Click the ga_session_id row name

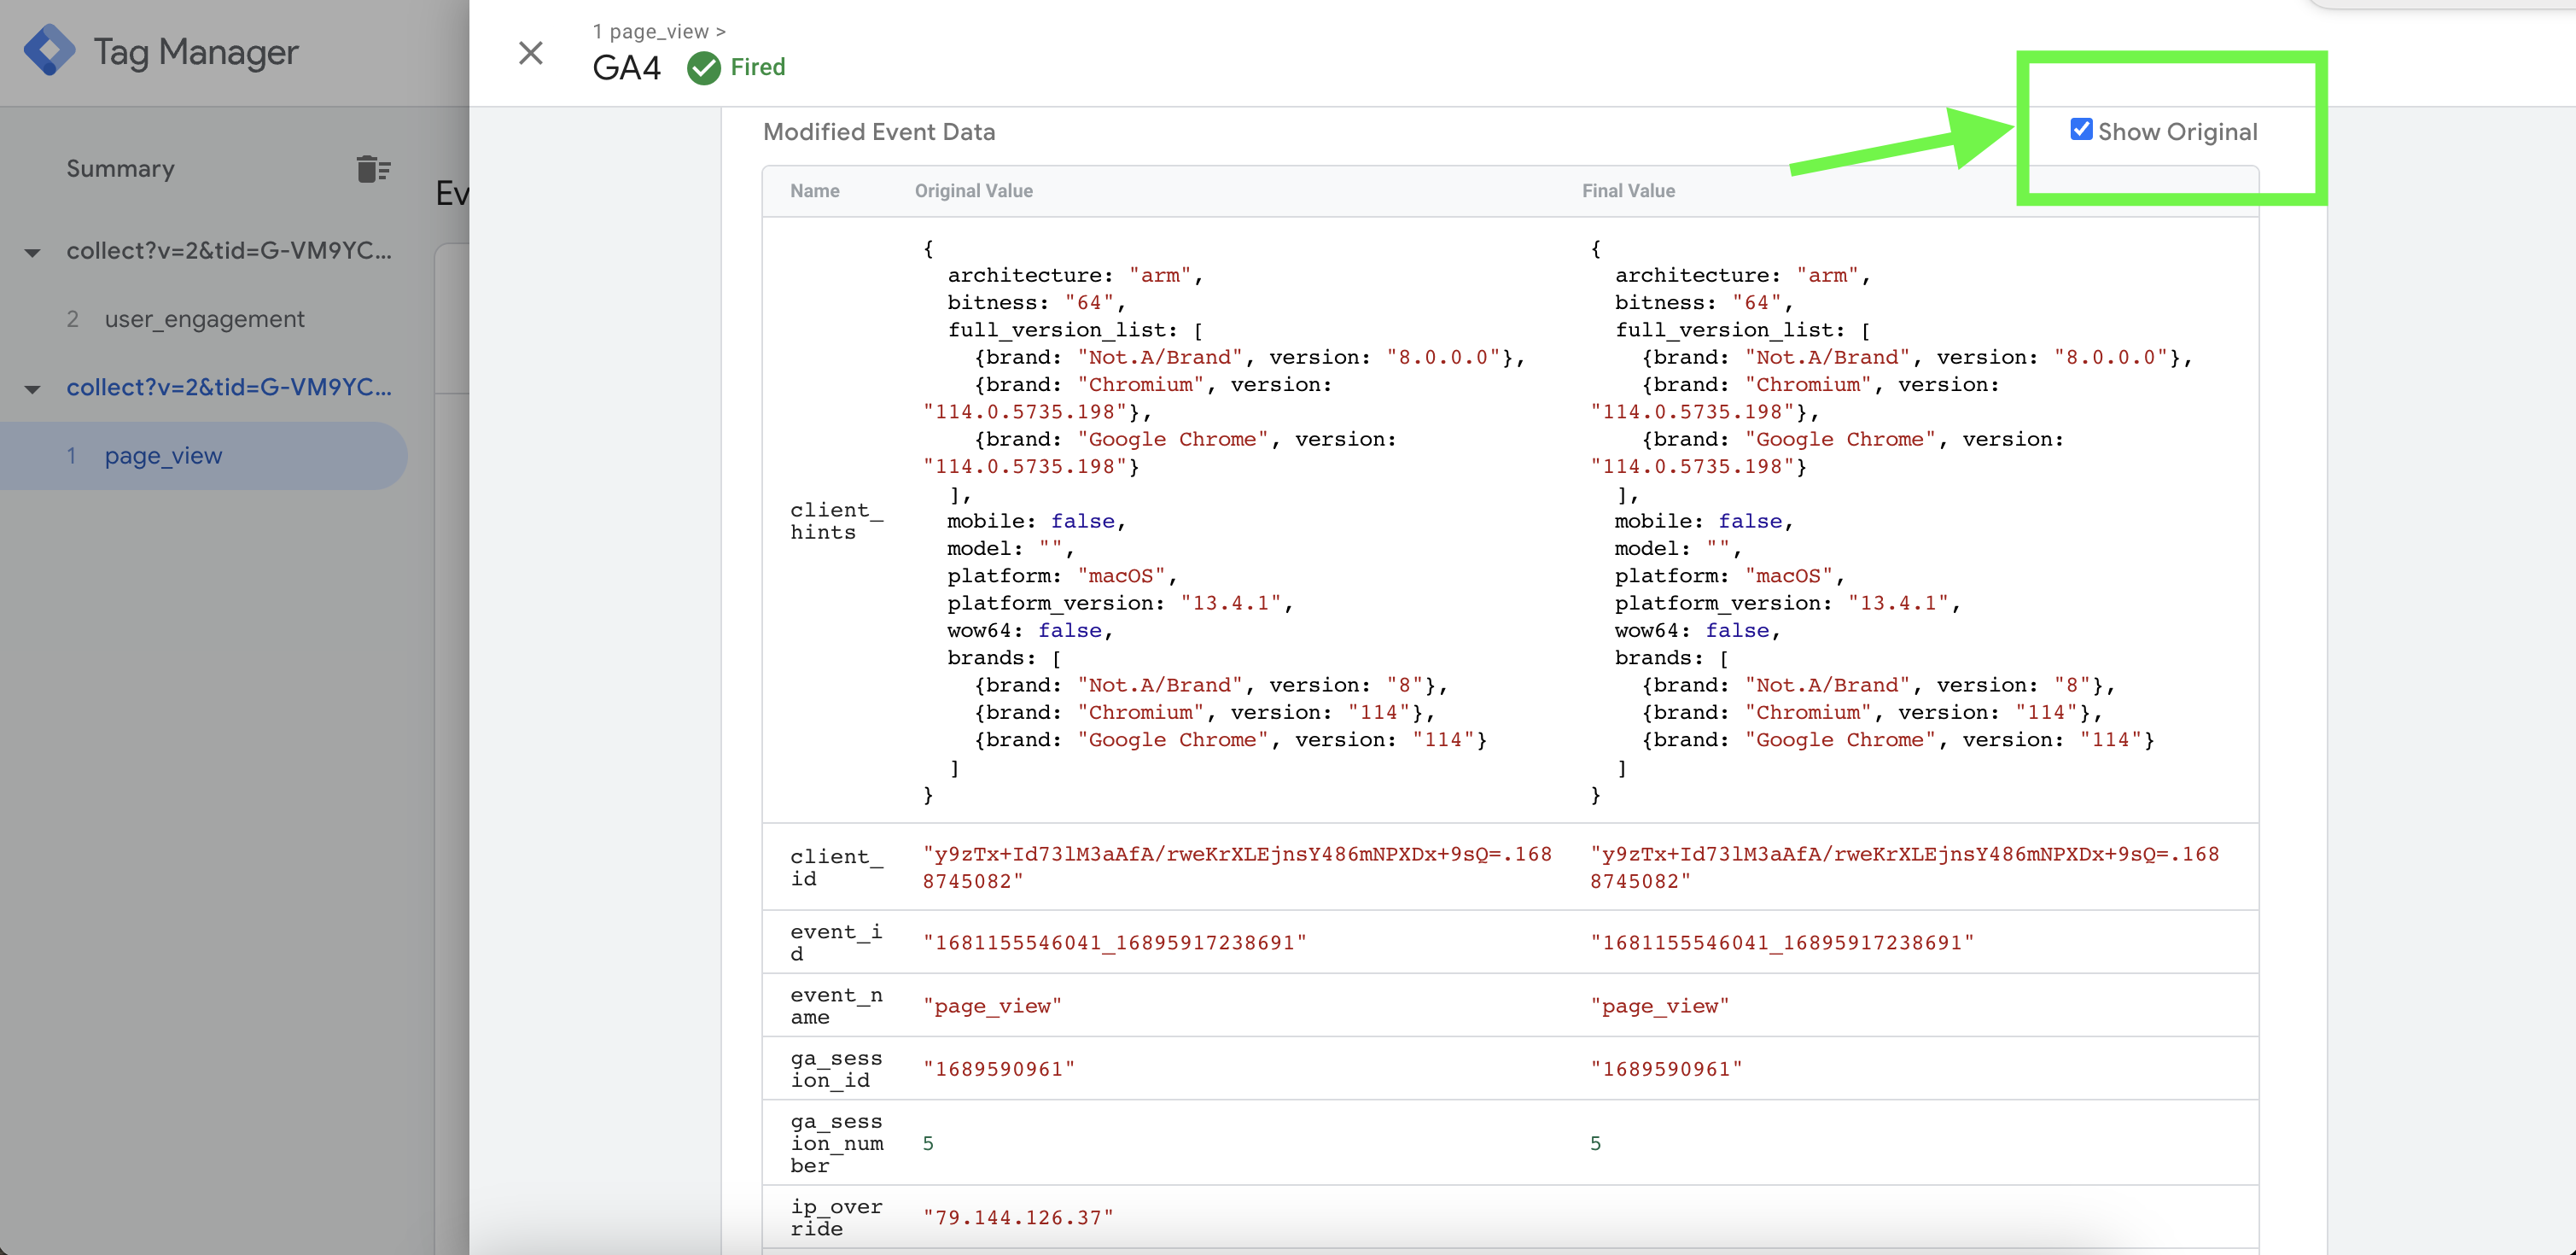coord(836,1069)
